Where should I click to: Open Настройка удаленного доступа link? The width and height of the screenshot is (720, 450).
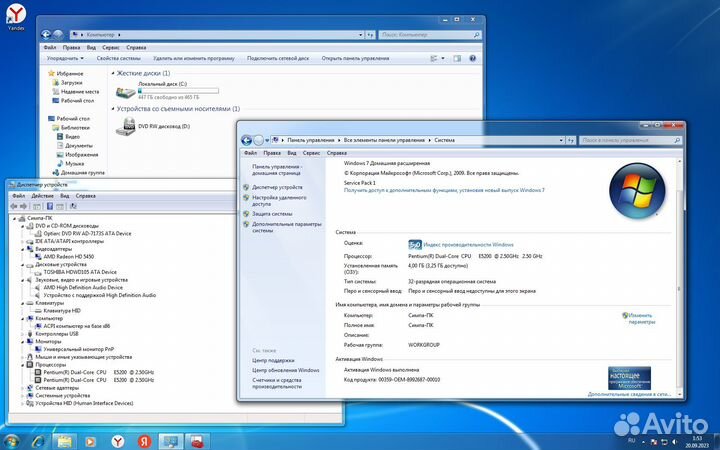pyautogui.click(x=279, y=201)
